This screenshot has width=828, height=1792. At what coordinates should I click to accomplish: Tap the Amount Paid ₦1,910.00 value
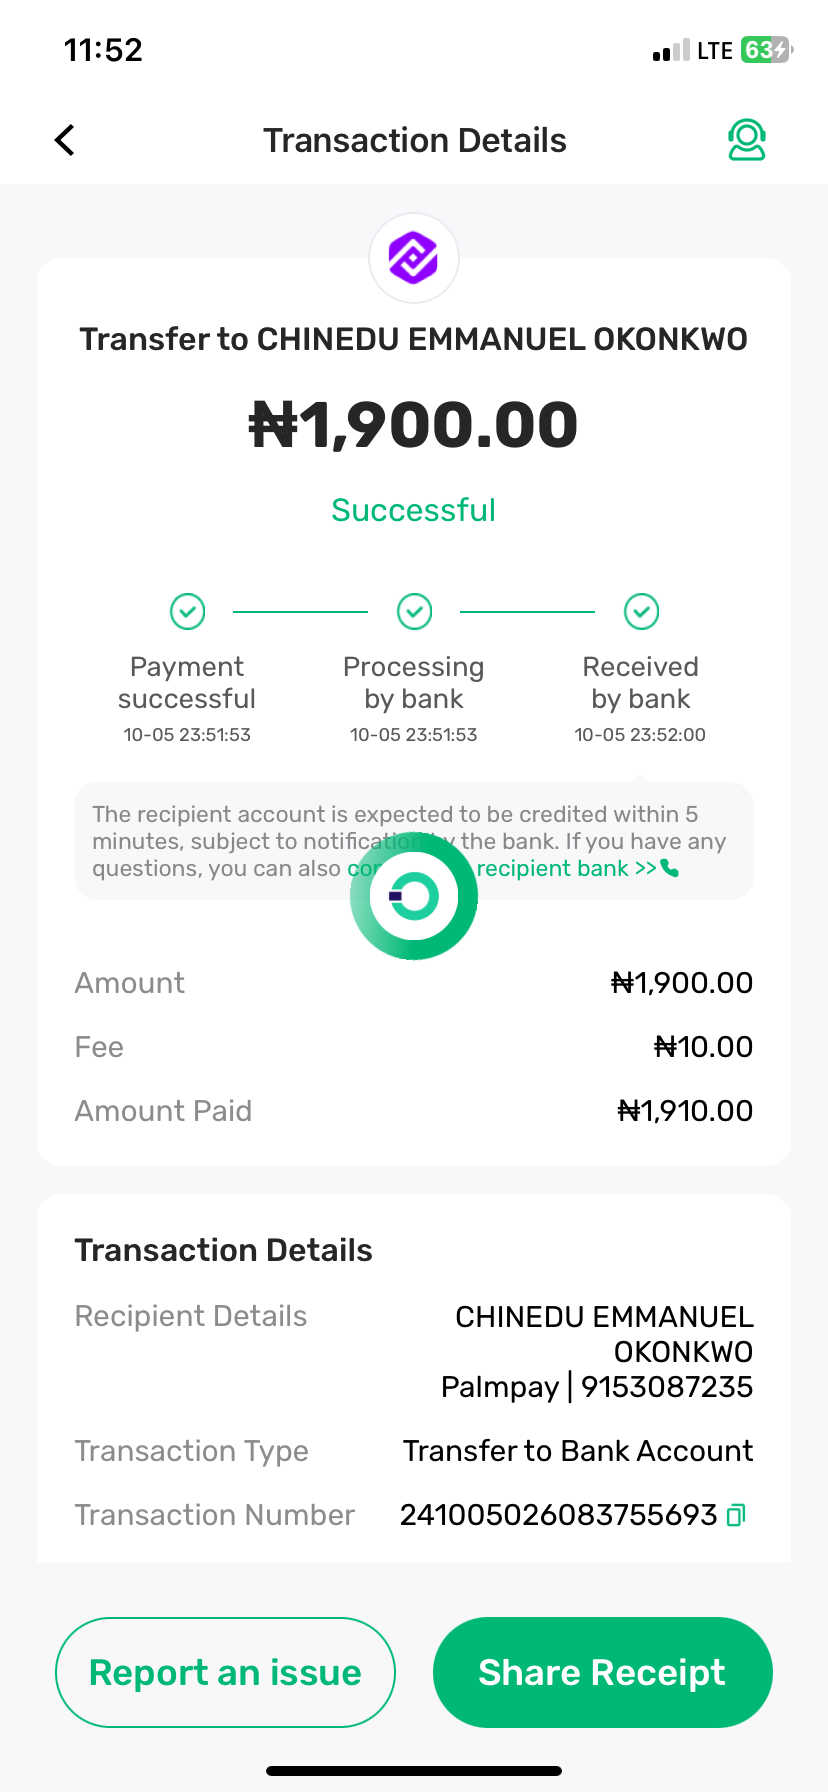point(685,1111)
